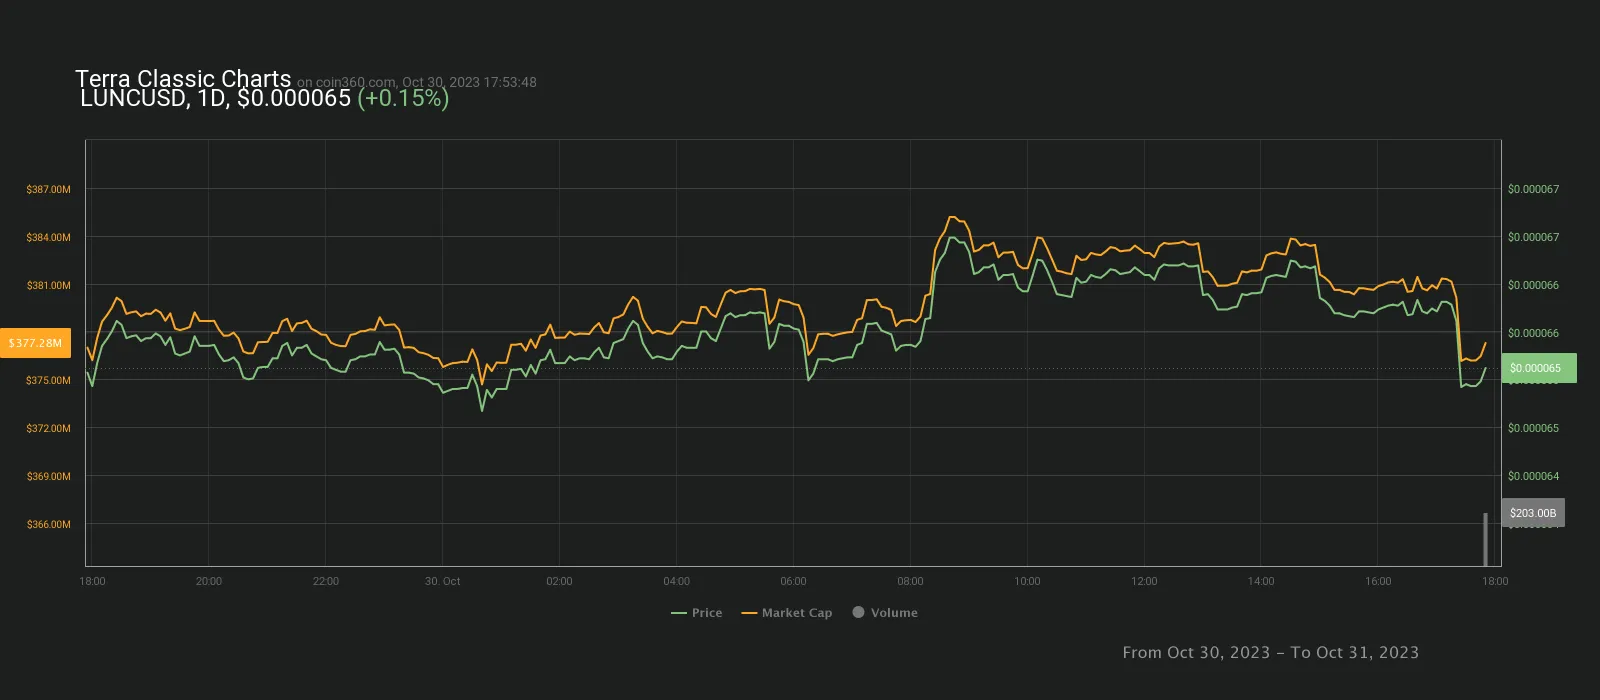
Task: Click the green +0.15% change indicator
Action: point(403,98)
